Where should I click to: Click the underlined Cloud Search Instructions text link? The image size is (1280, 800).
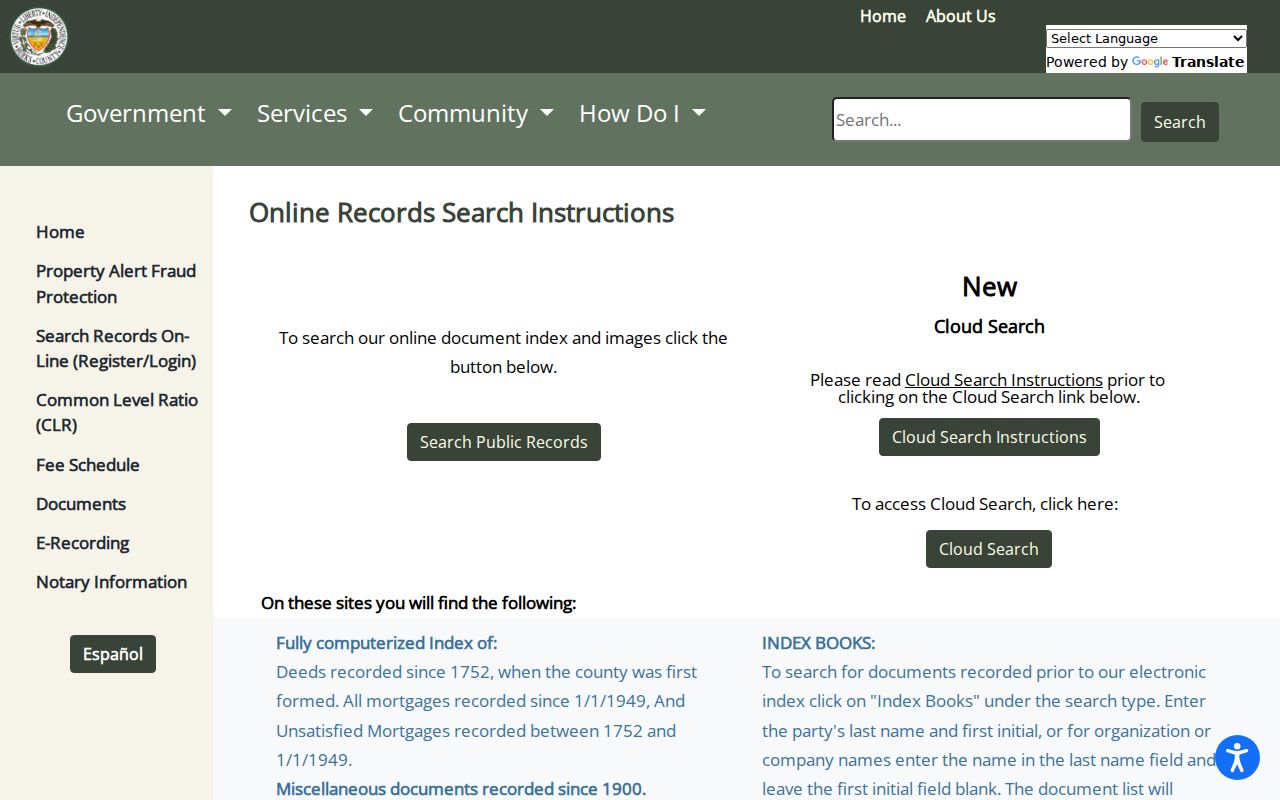coord(1004,380)
